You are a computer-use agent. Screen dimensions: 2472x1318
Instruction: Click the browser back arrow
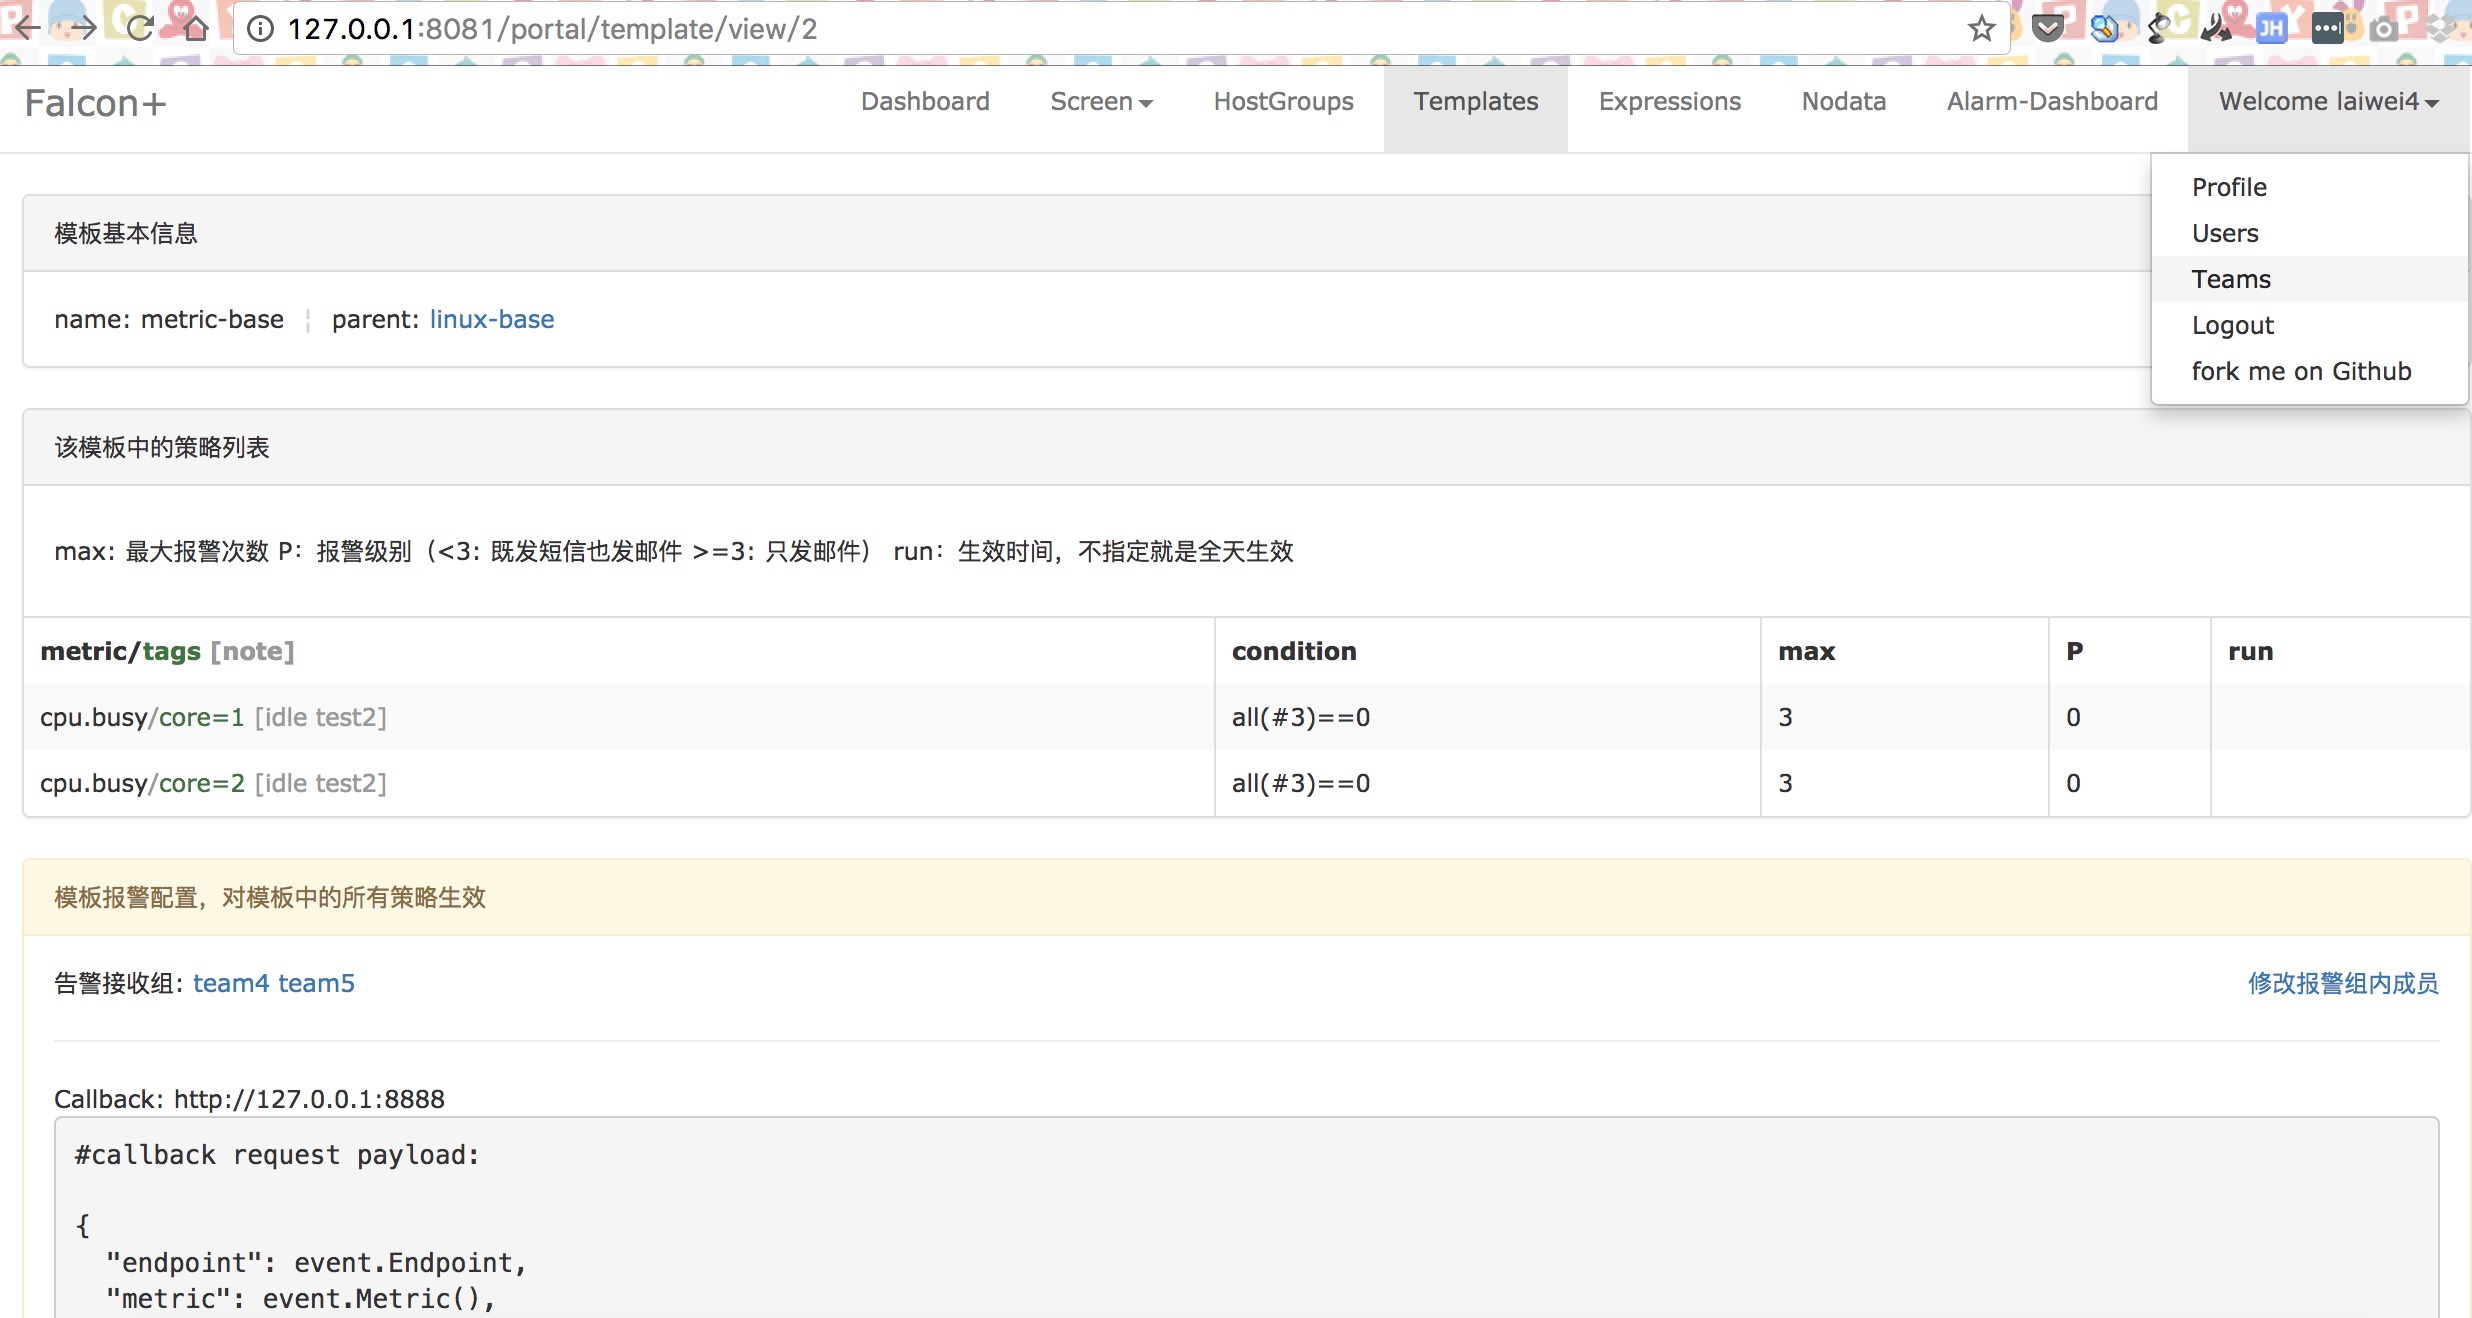pyautogui.click(x=27, y=28)
